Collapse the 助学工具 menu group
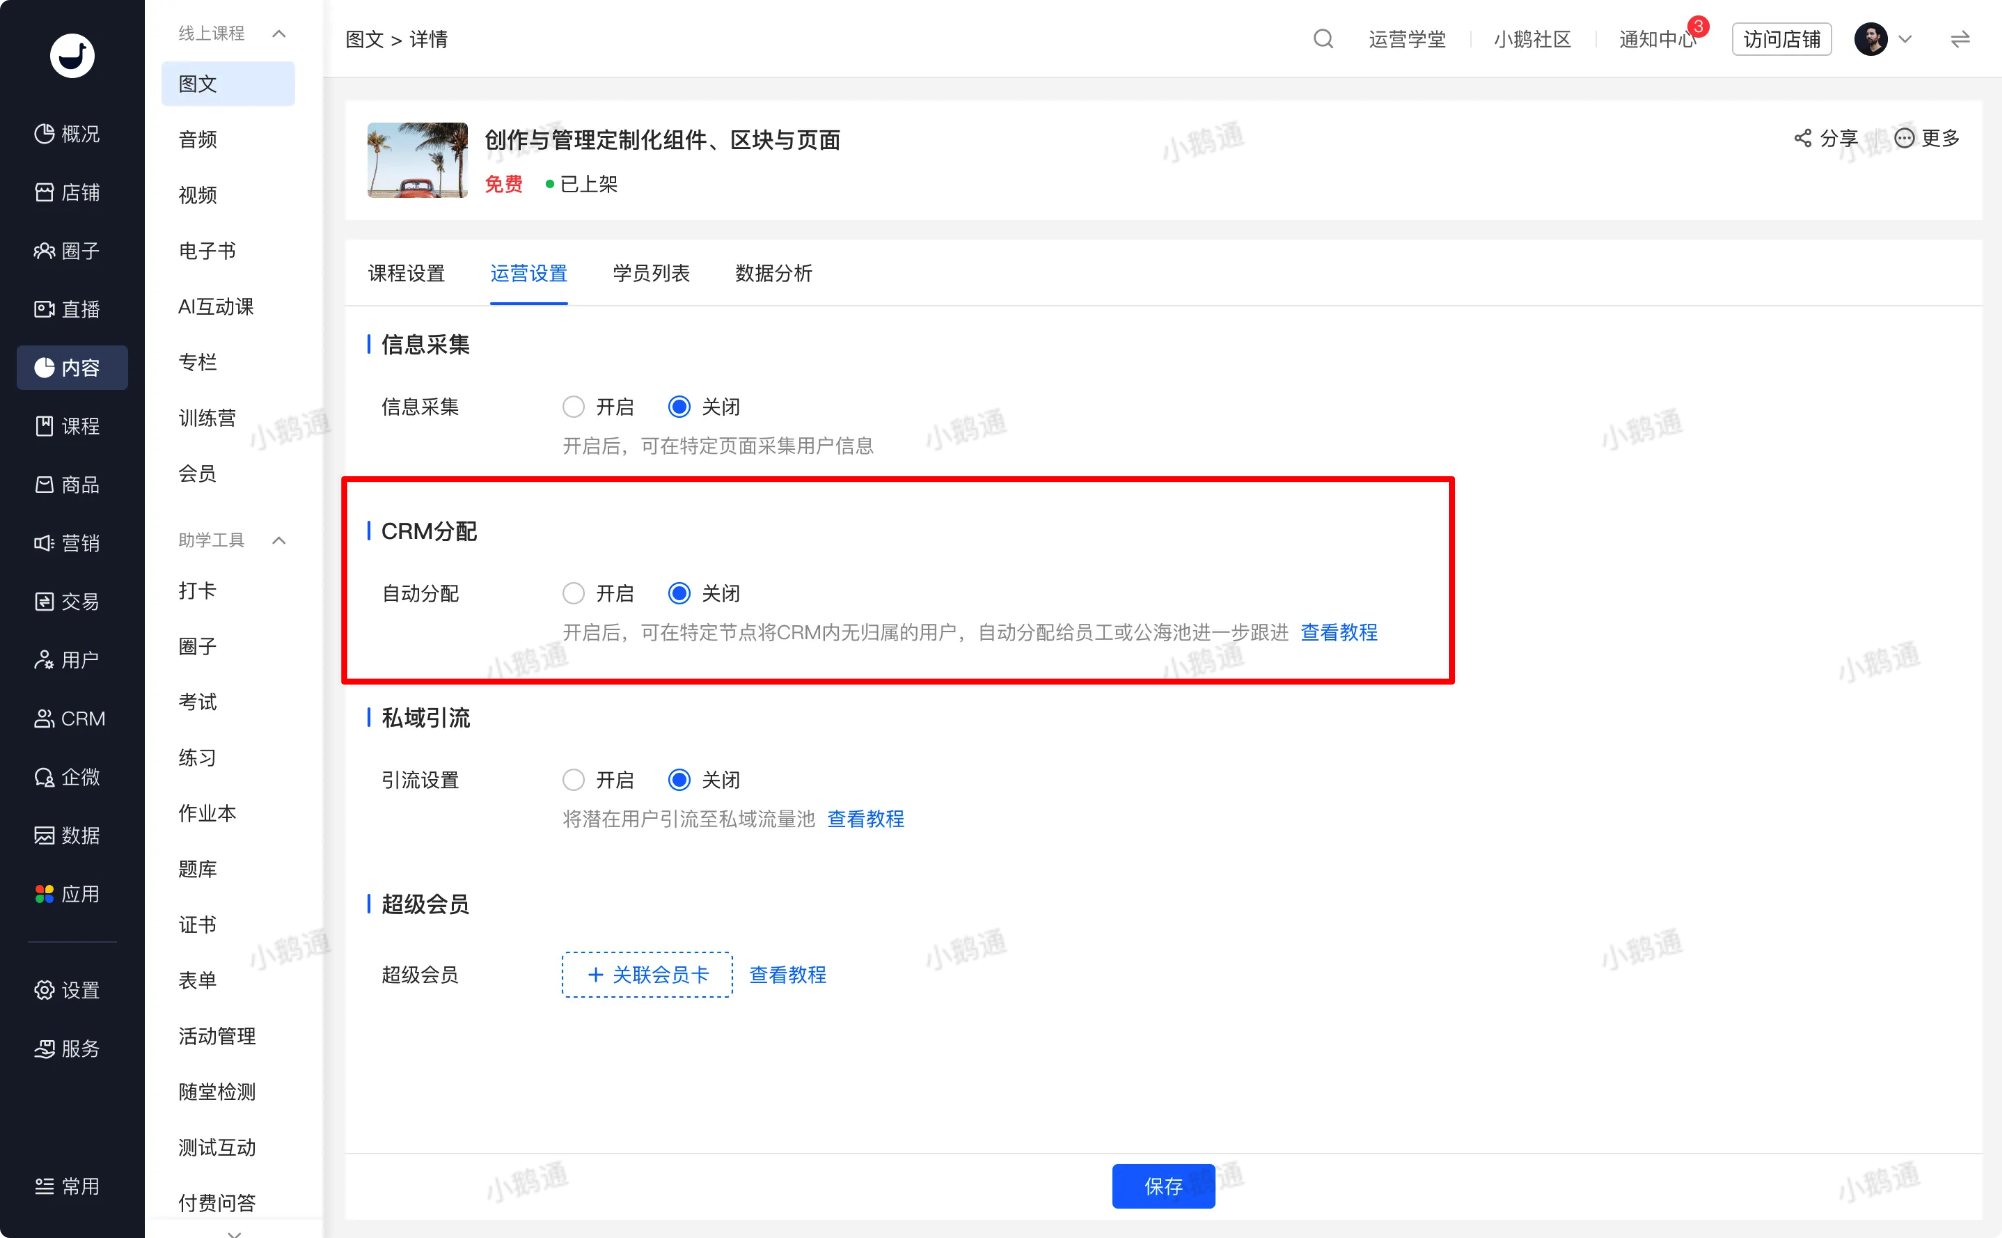Image resolution: width=2002 pixels, height=1238 pixels. click(279, 540)
